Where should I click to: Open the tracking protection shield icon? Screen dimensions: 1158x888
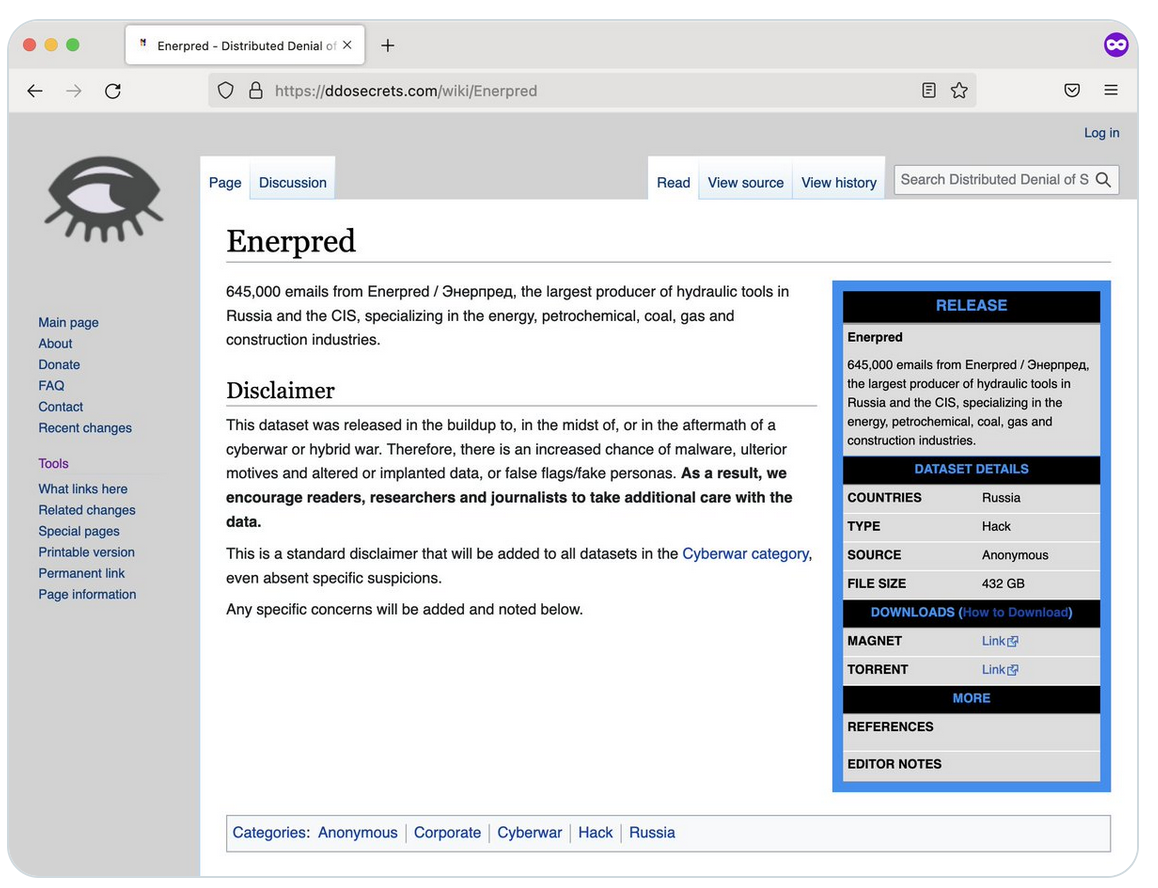point(226,91)
